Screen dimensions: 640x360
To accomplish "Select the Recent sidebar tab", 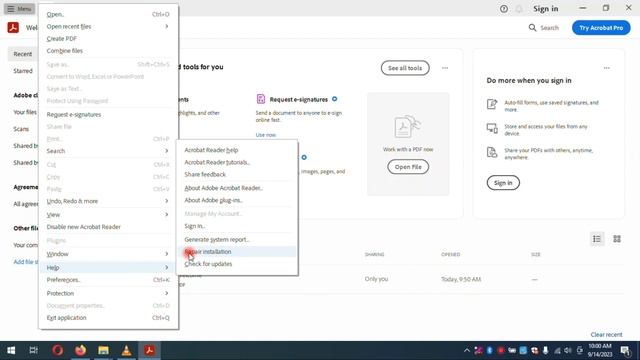I will pyautogui.click(x=23, y=54).
